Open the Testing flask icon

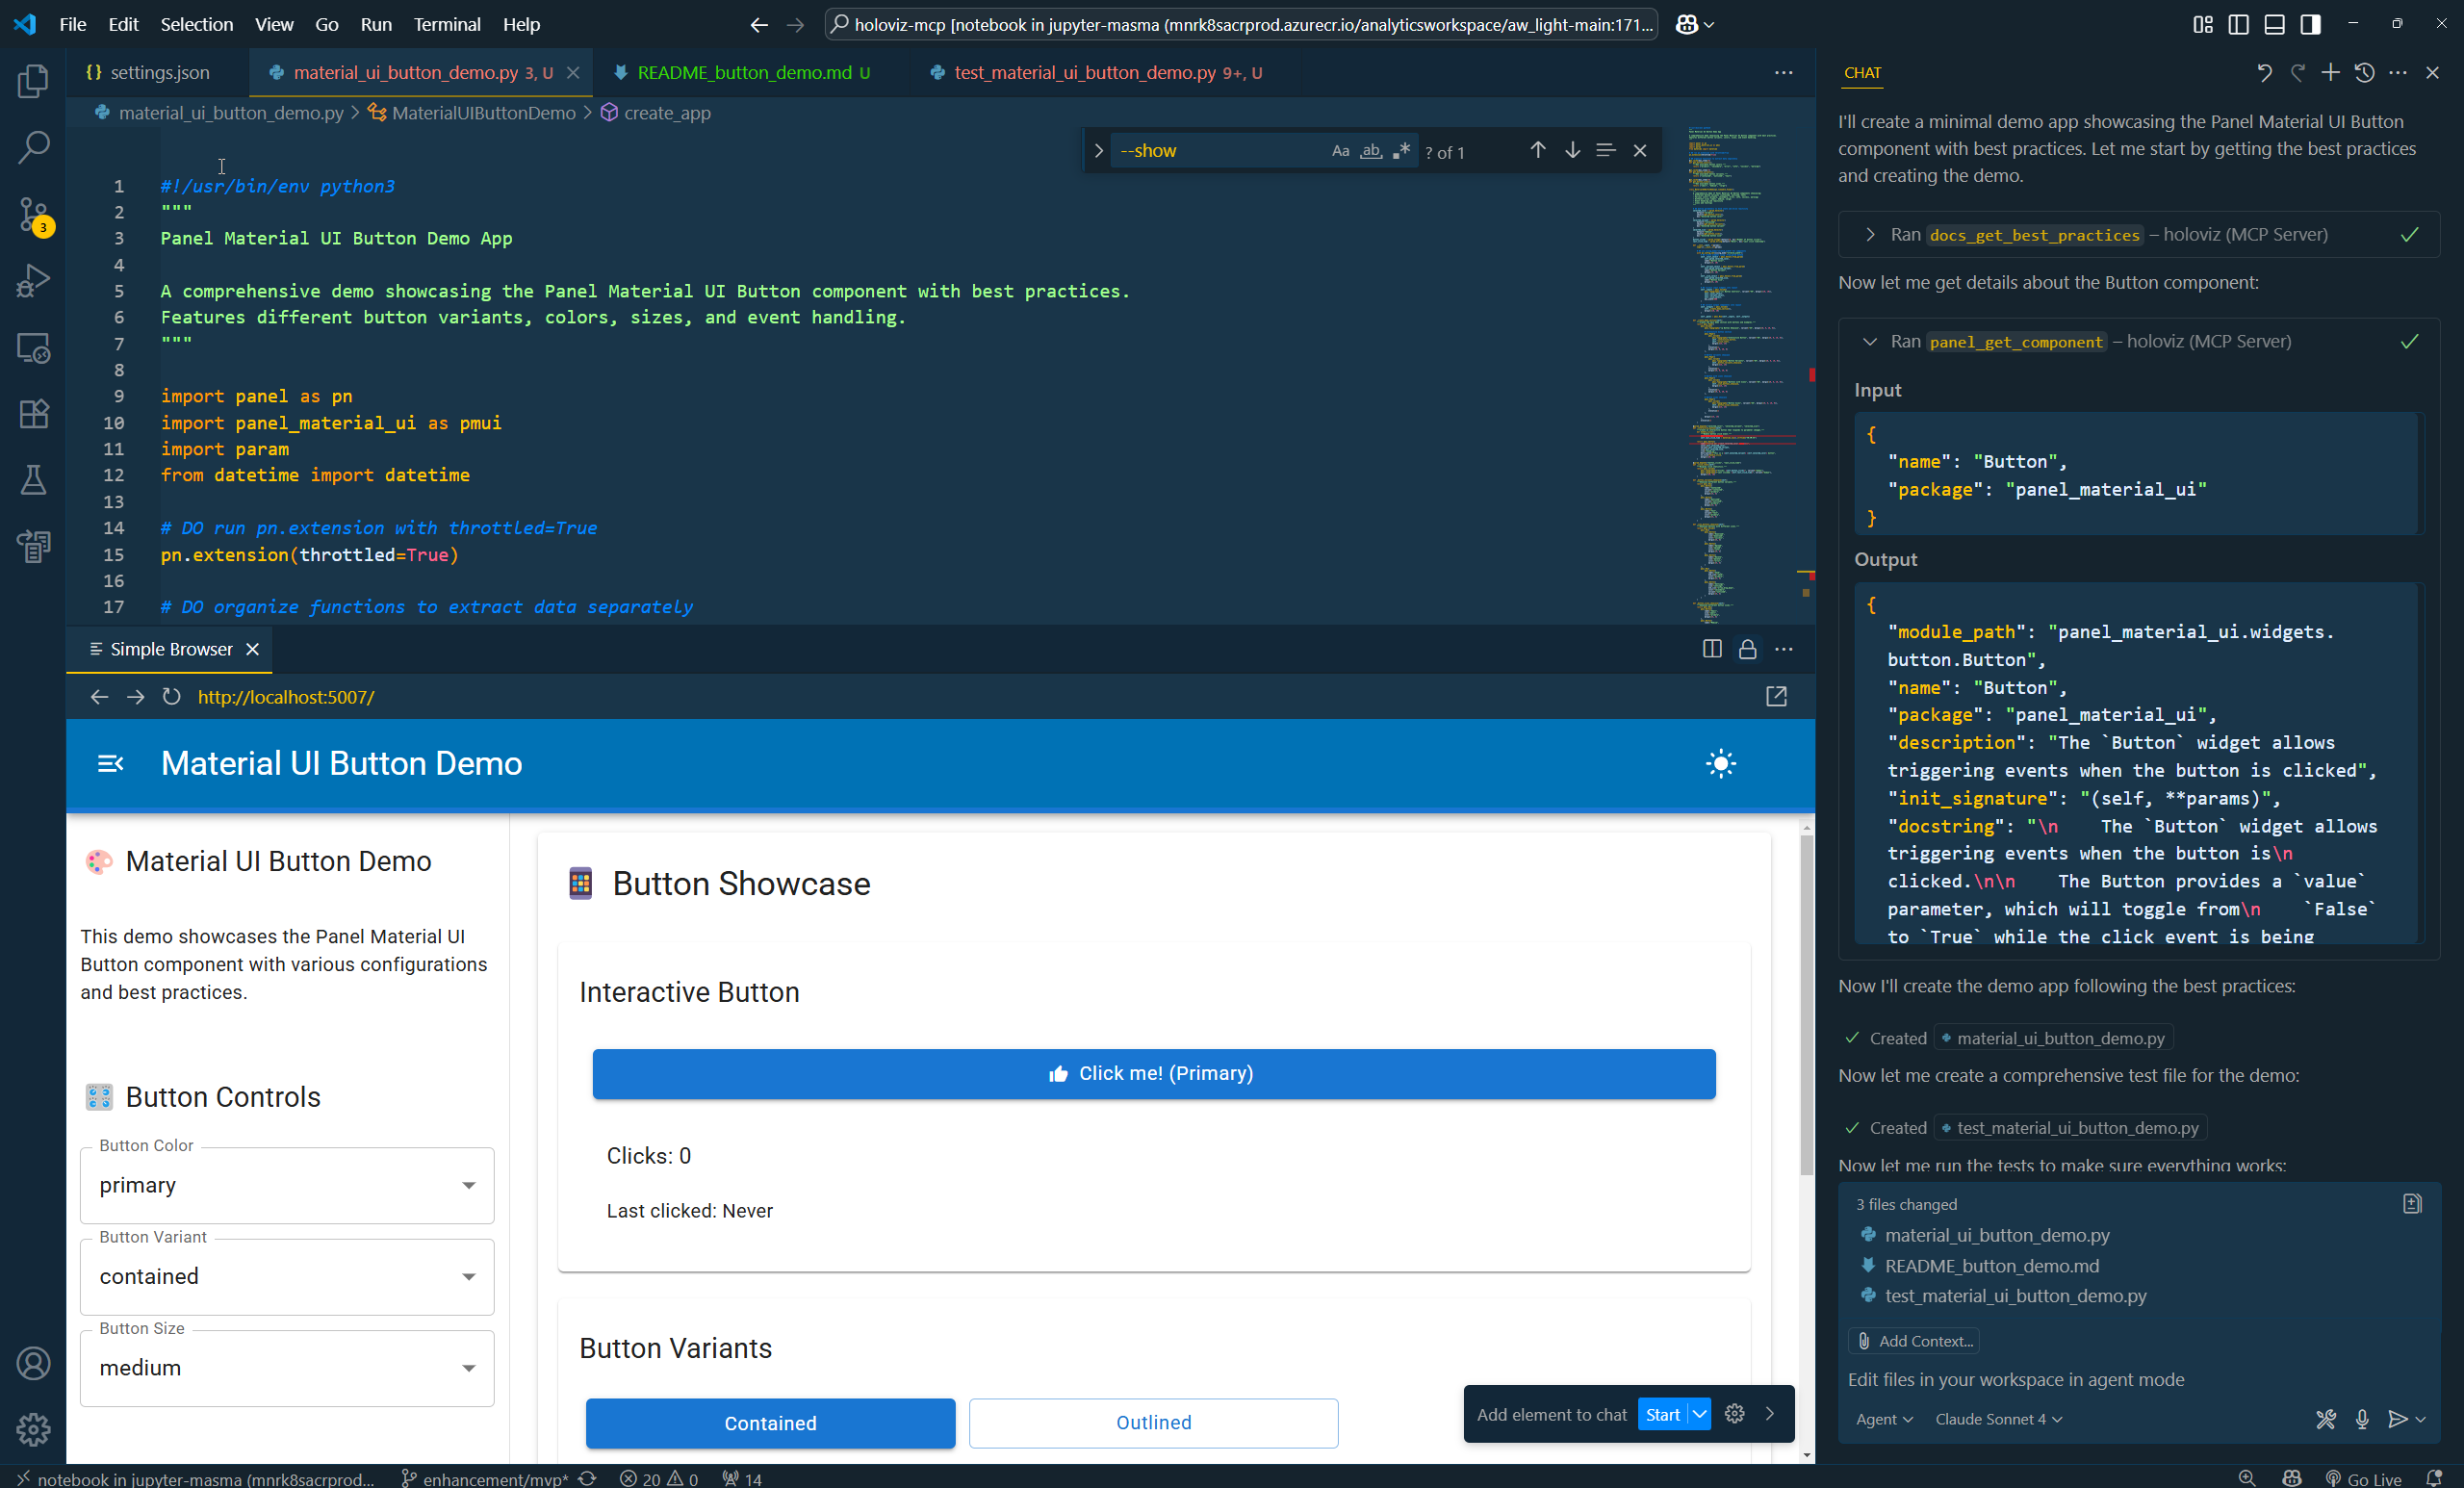(33, 480)
